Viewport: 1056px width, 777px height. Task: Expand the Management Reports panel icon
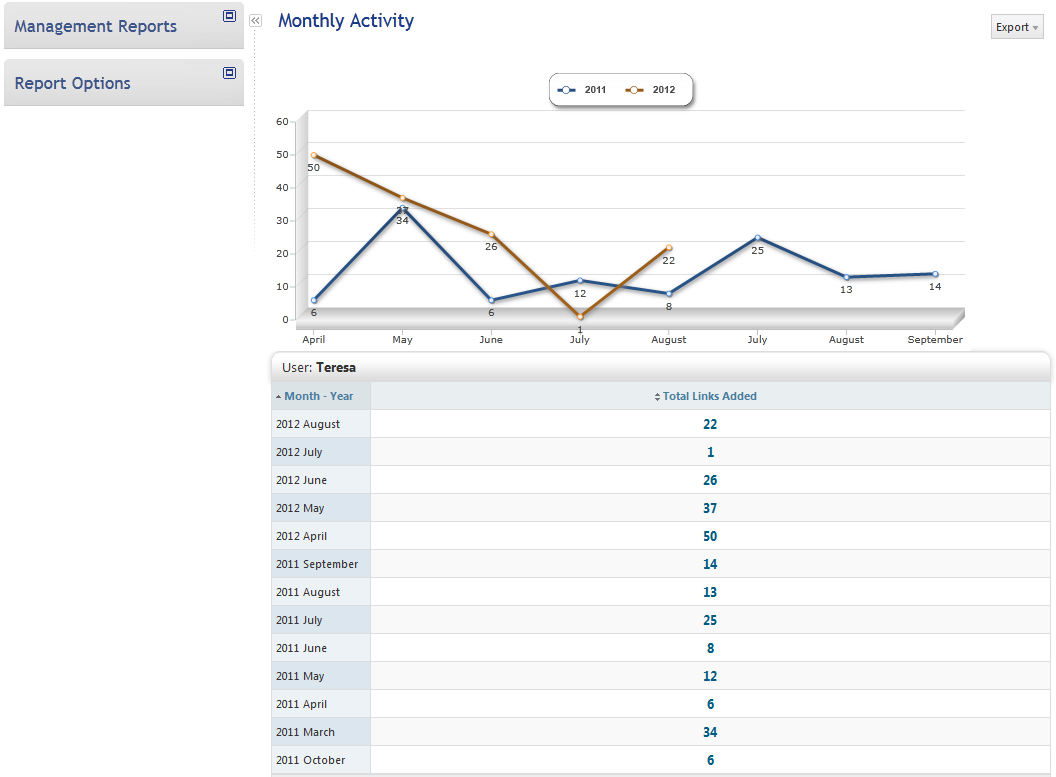click(229, 16)
